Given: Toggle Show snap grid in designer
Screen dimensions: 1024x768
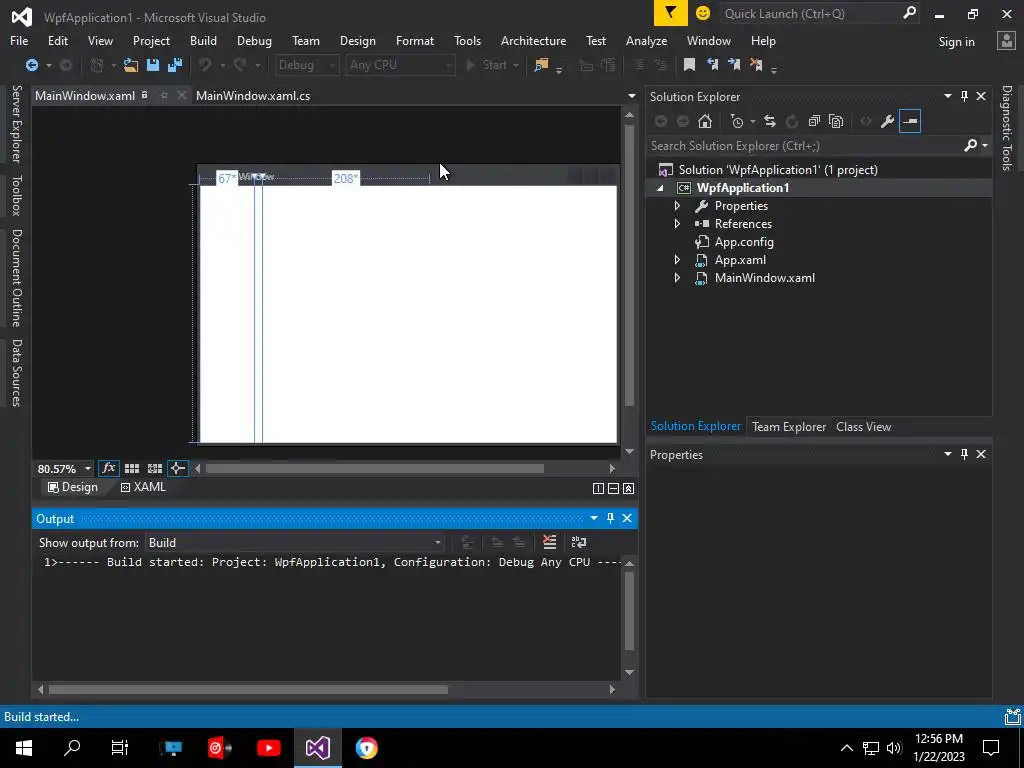Looking at the screenshot, I should coord(132,468).
